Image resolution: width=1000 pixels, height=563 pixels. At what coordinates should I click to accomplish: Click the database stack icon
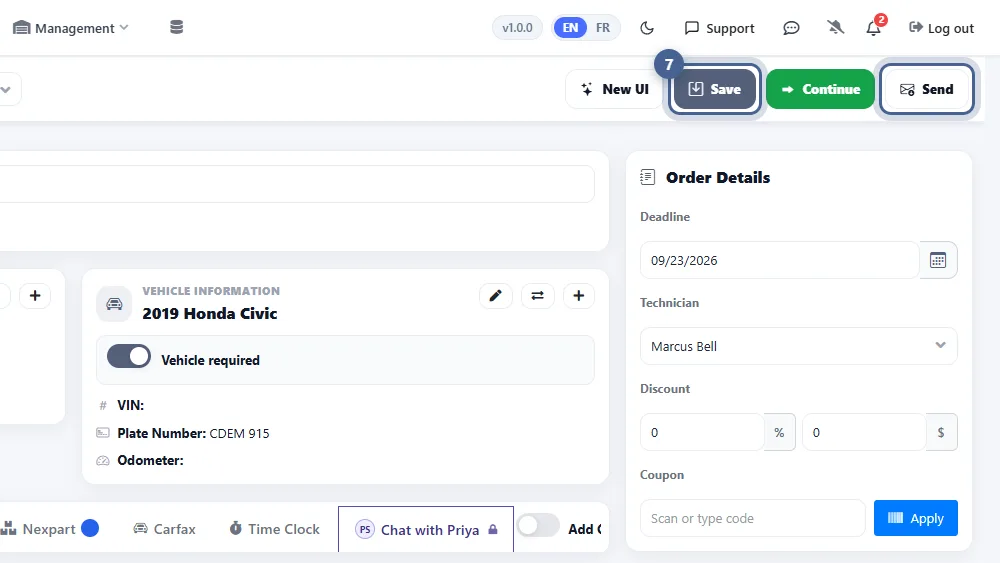point(177,27)
